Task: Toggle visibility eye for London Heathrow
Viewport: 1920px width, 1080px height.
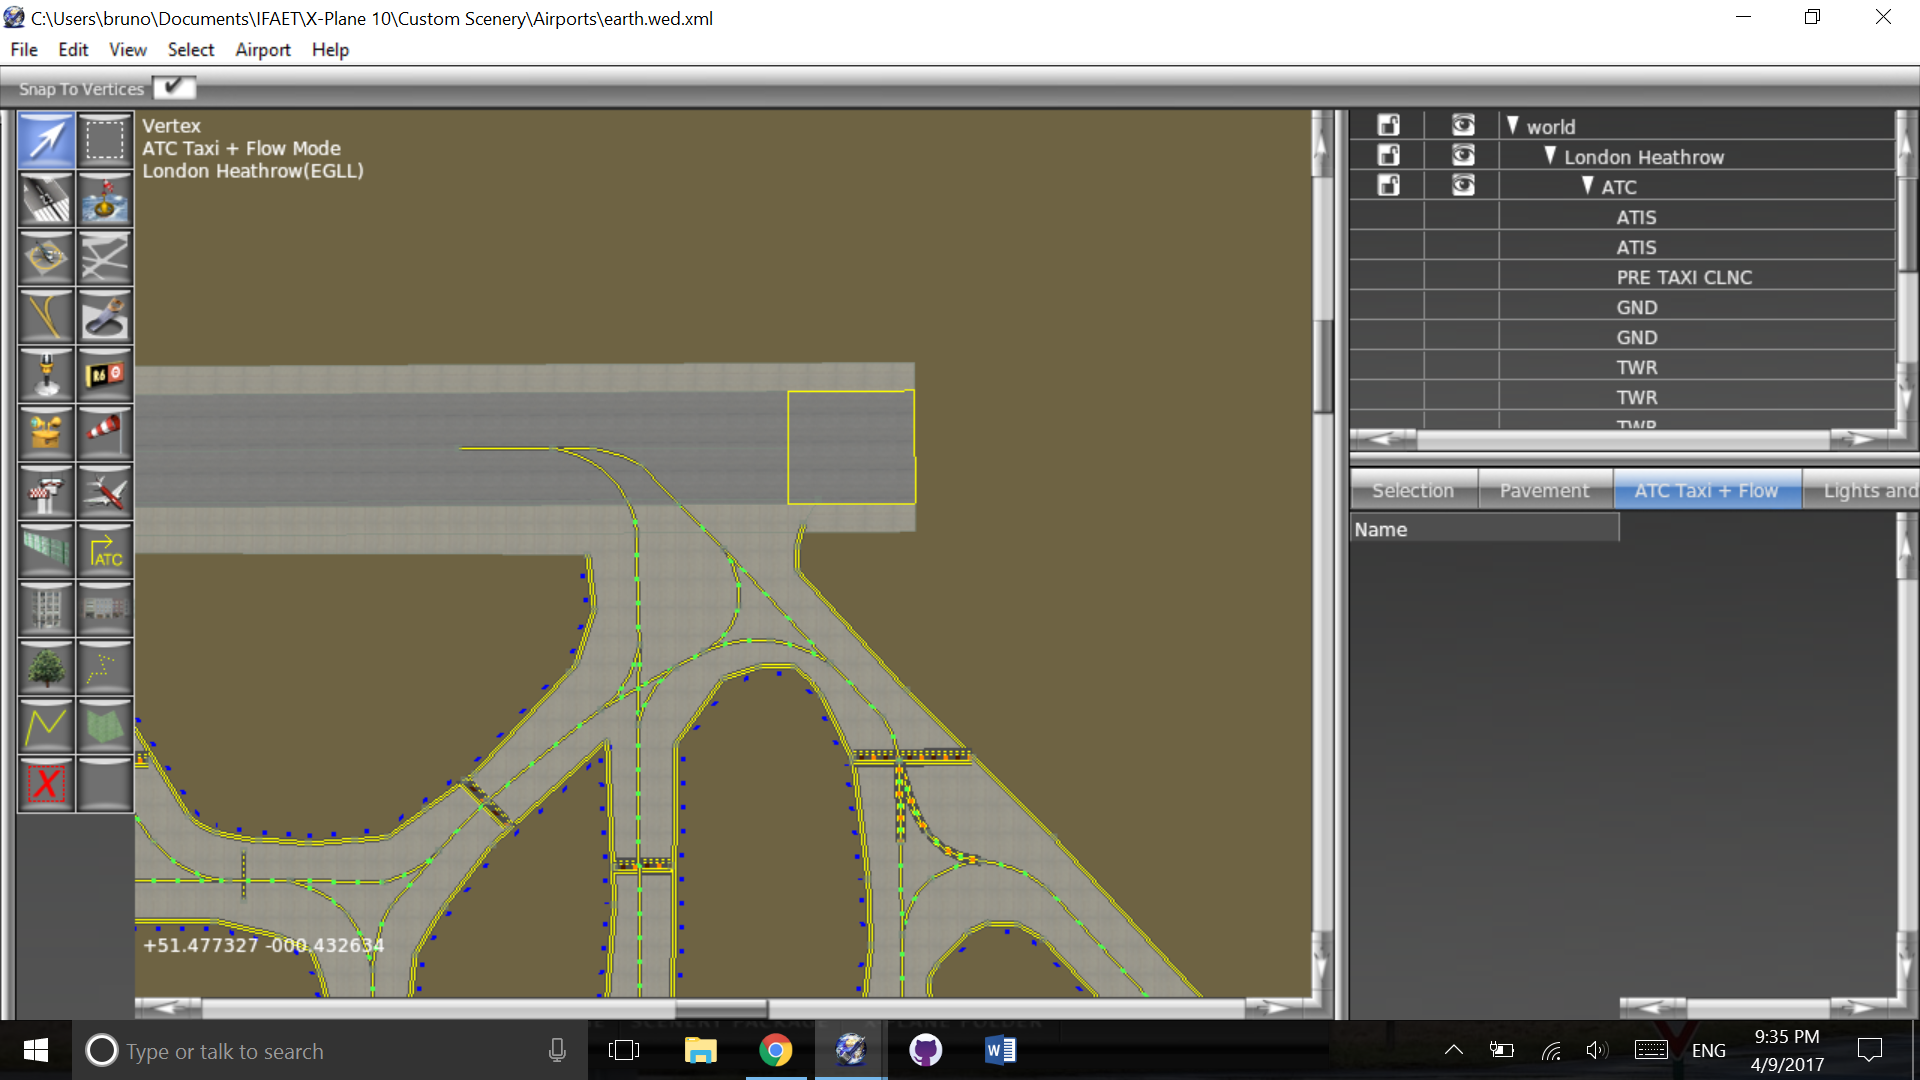Action: tap(1463, 156)
